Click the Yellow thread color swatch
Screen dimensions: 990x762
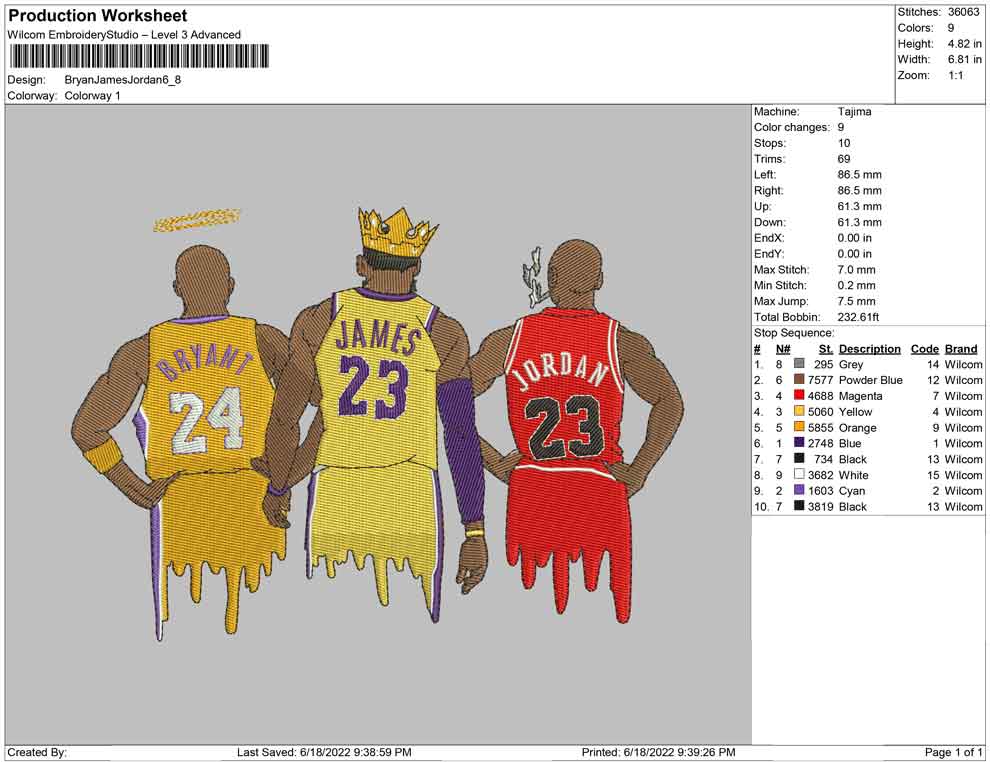coord(799,412)
